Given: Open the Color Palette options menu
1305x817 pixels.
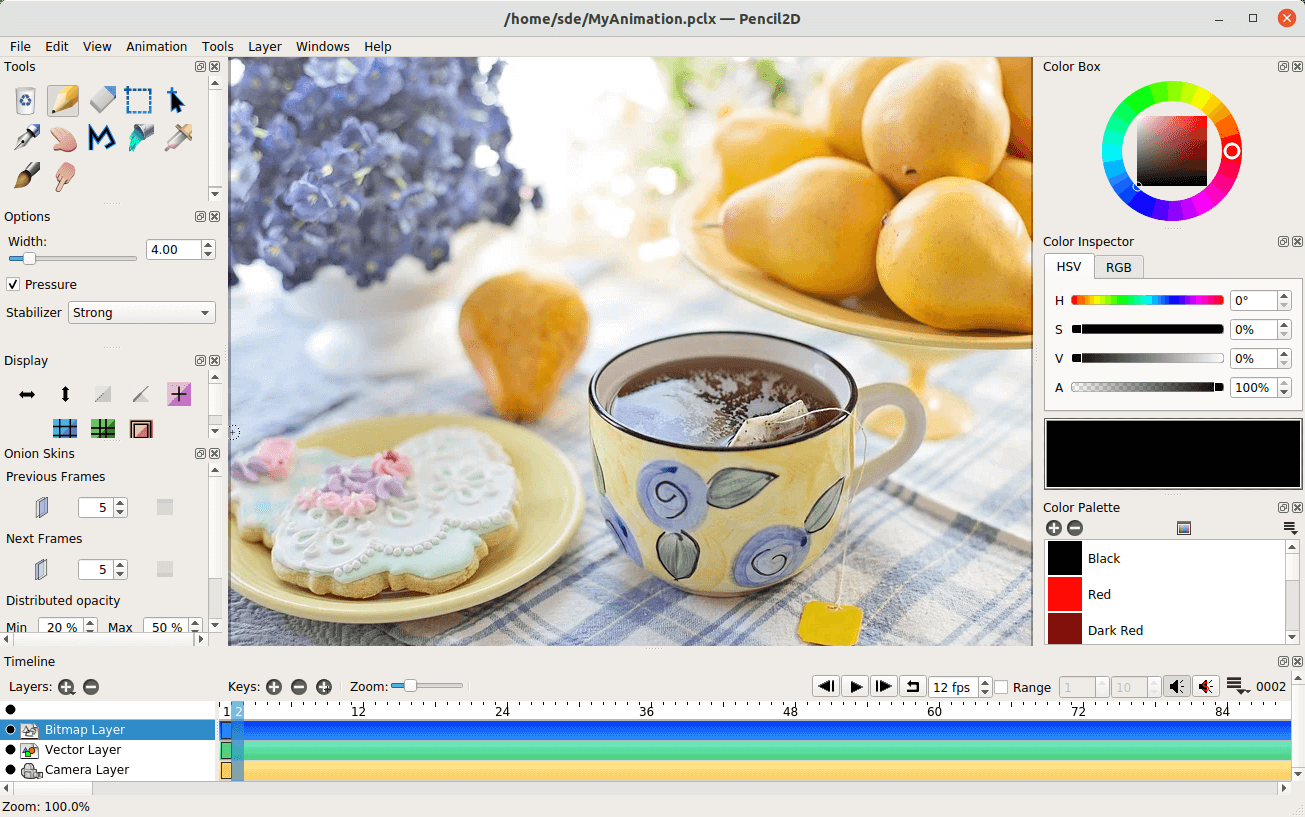Looking at the screenshot, I should click(x=1290, y=528).
